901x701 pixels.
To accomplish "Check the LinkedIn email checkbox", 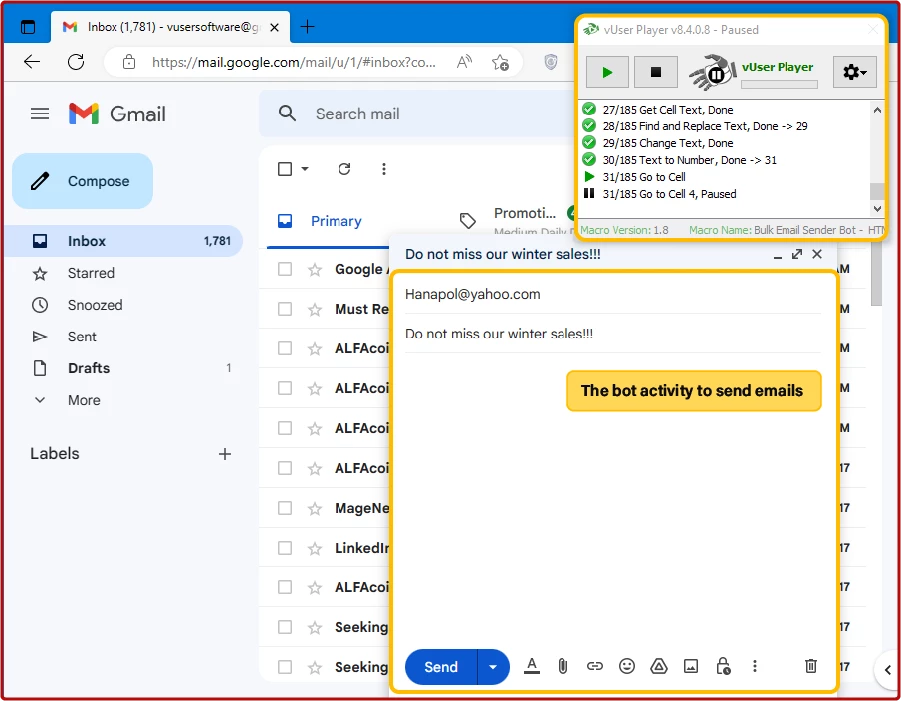I will [285, 548].
